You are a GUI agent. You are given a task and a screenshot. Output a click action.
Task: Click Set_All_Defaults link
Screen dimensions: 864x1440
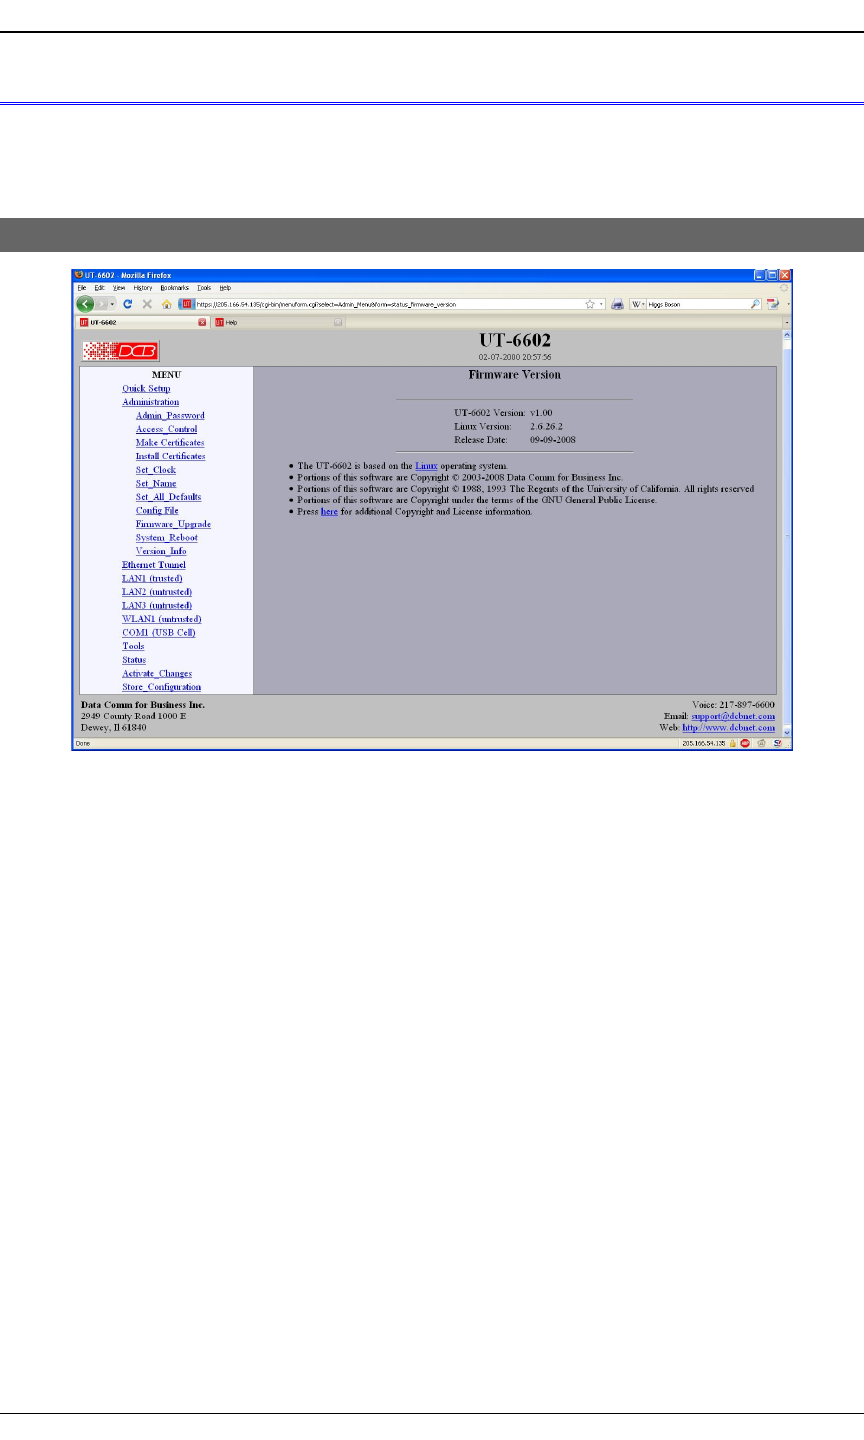168,497
